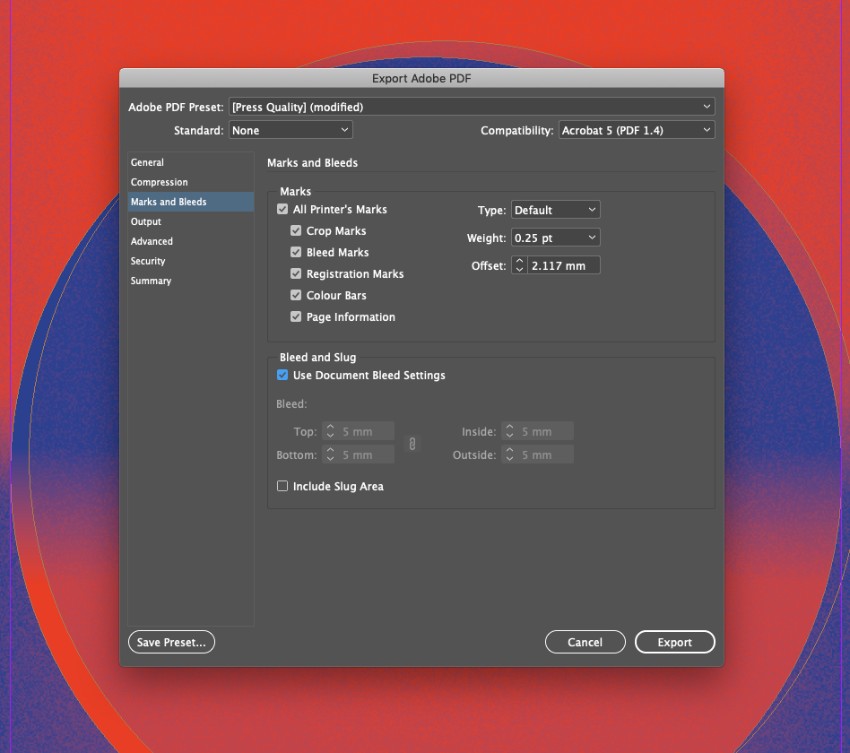Click the bleed link chain icon
The height and width of the screenshot is (753, 850).
[x=412, y=444]
